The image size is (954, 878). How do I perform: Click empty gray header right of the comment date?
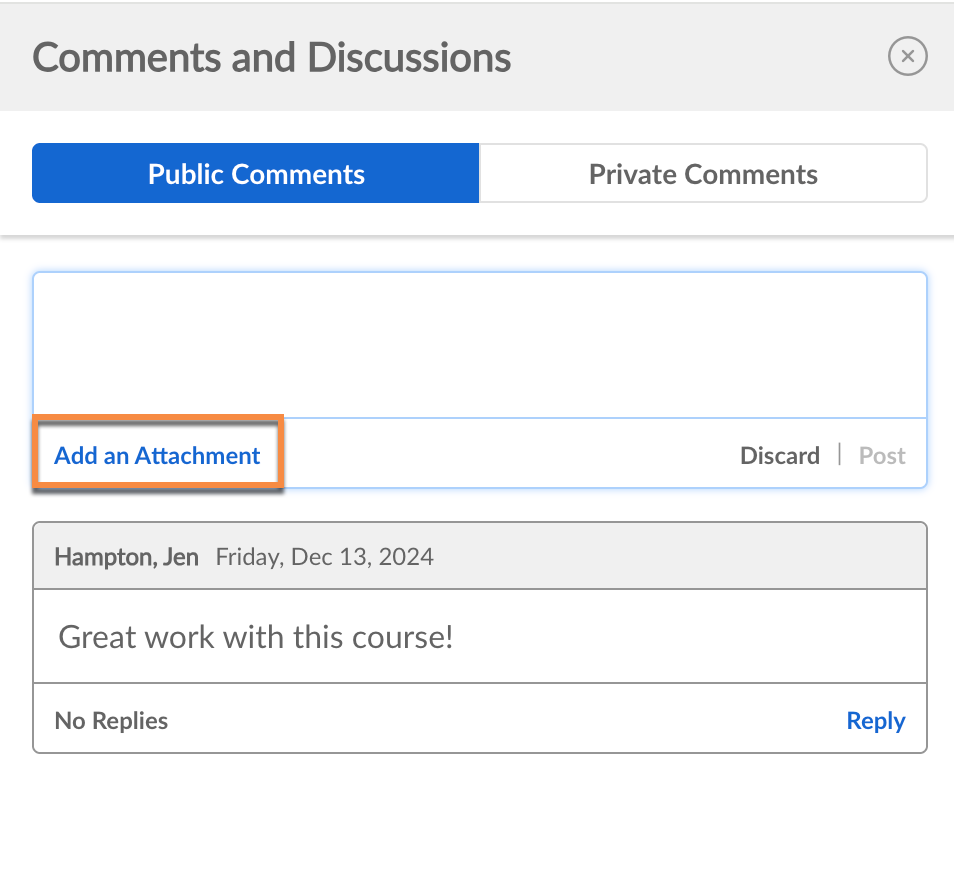click(x=680, y=557)
